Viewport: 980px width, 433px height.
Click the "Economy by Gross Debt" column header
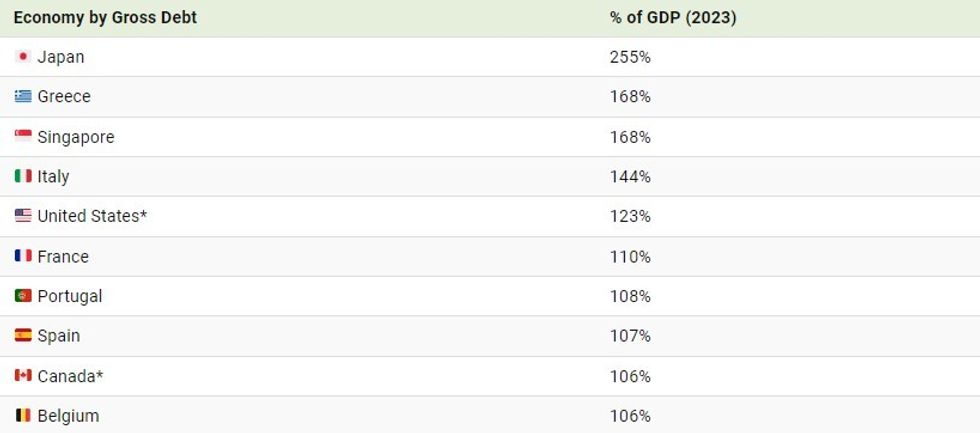coord(105,18)
